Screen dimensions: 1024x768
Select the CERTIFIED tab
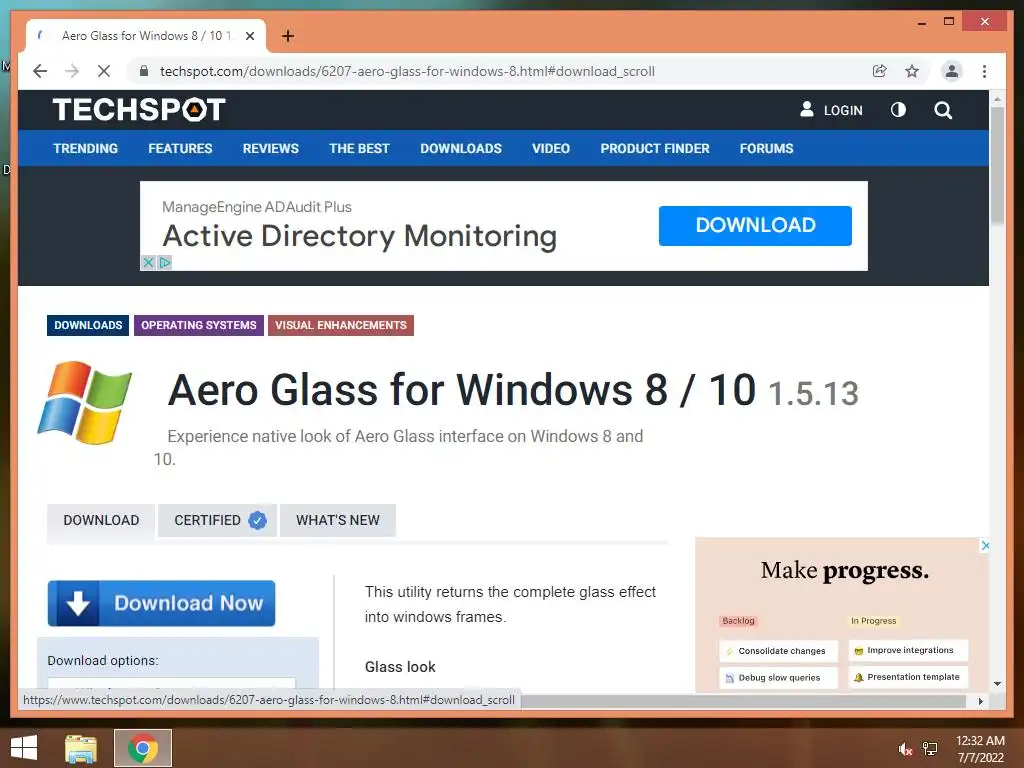coord(217,520)
